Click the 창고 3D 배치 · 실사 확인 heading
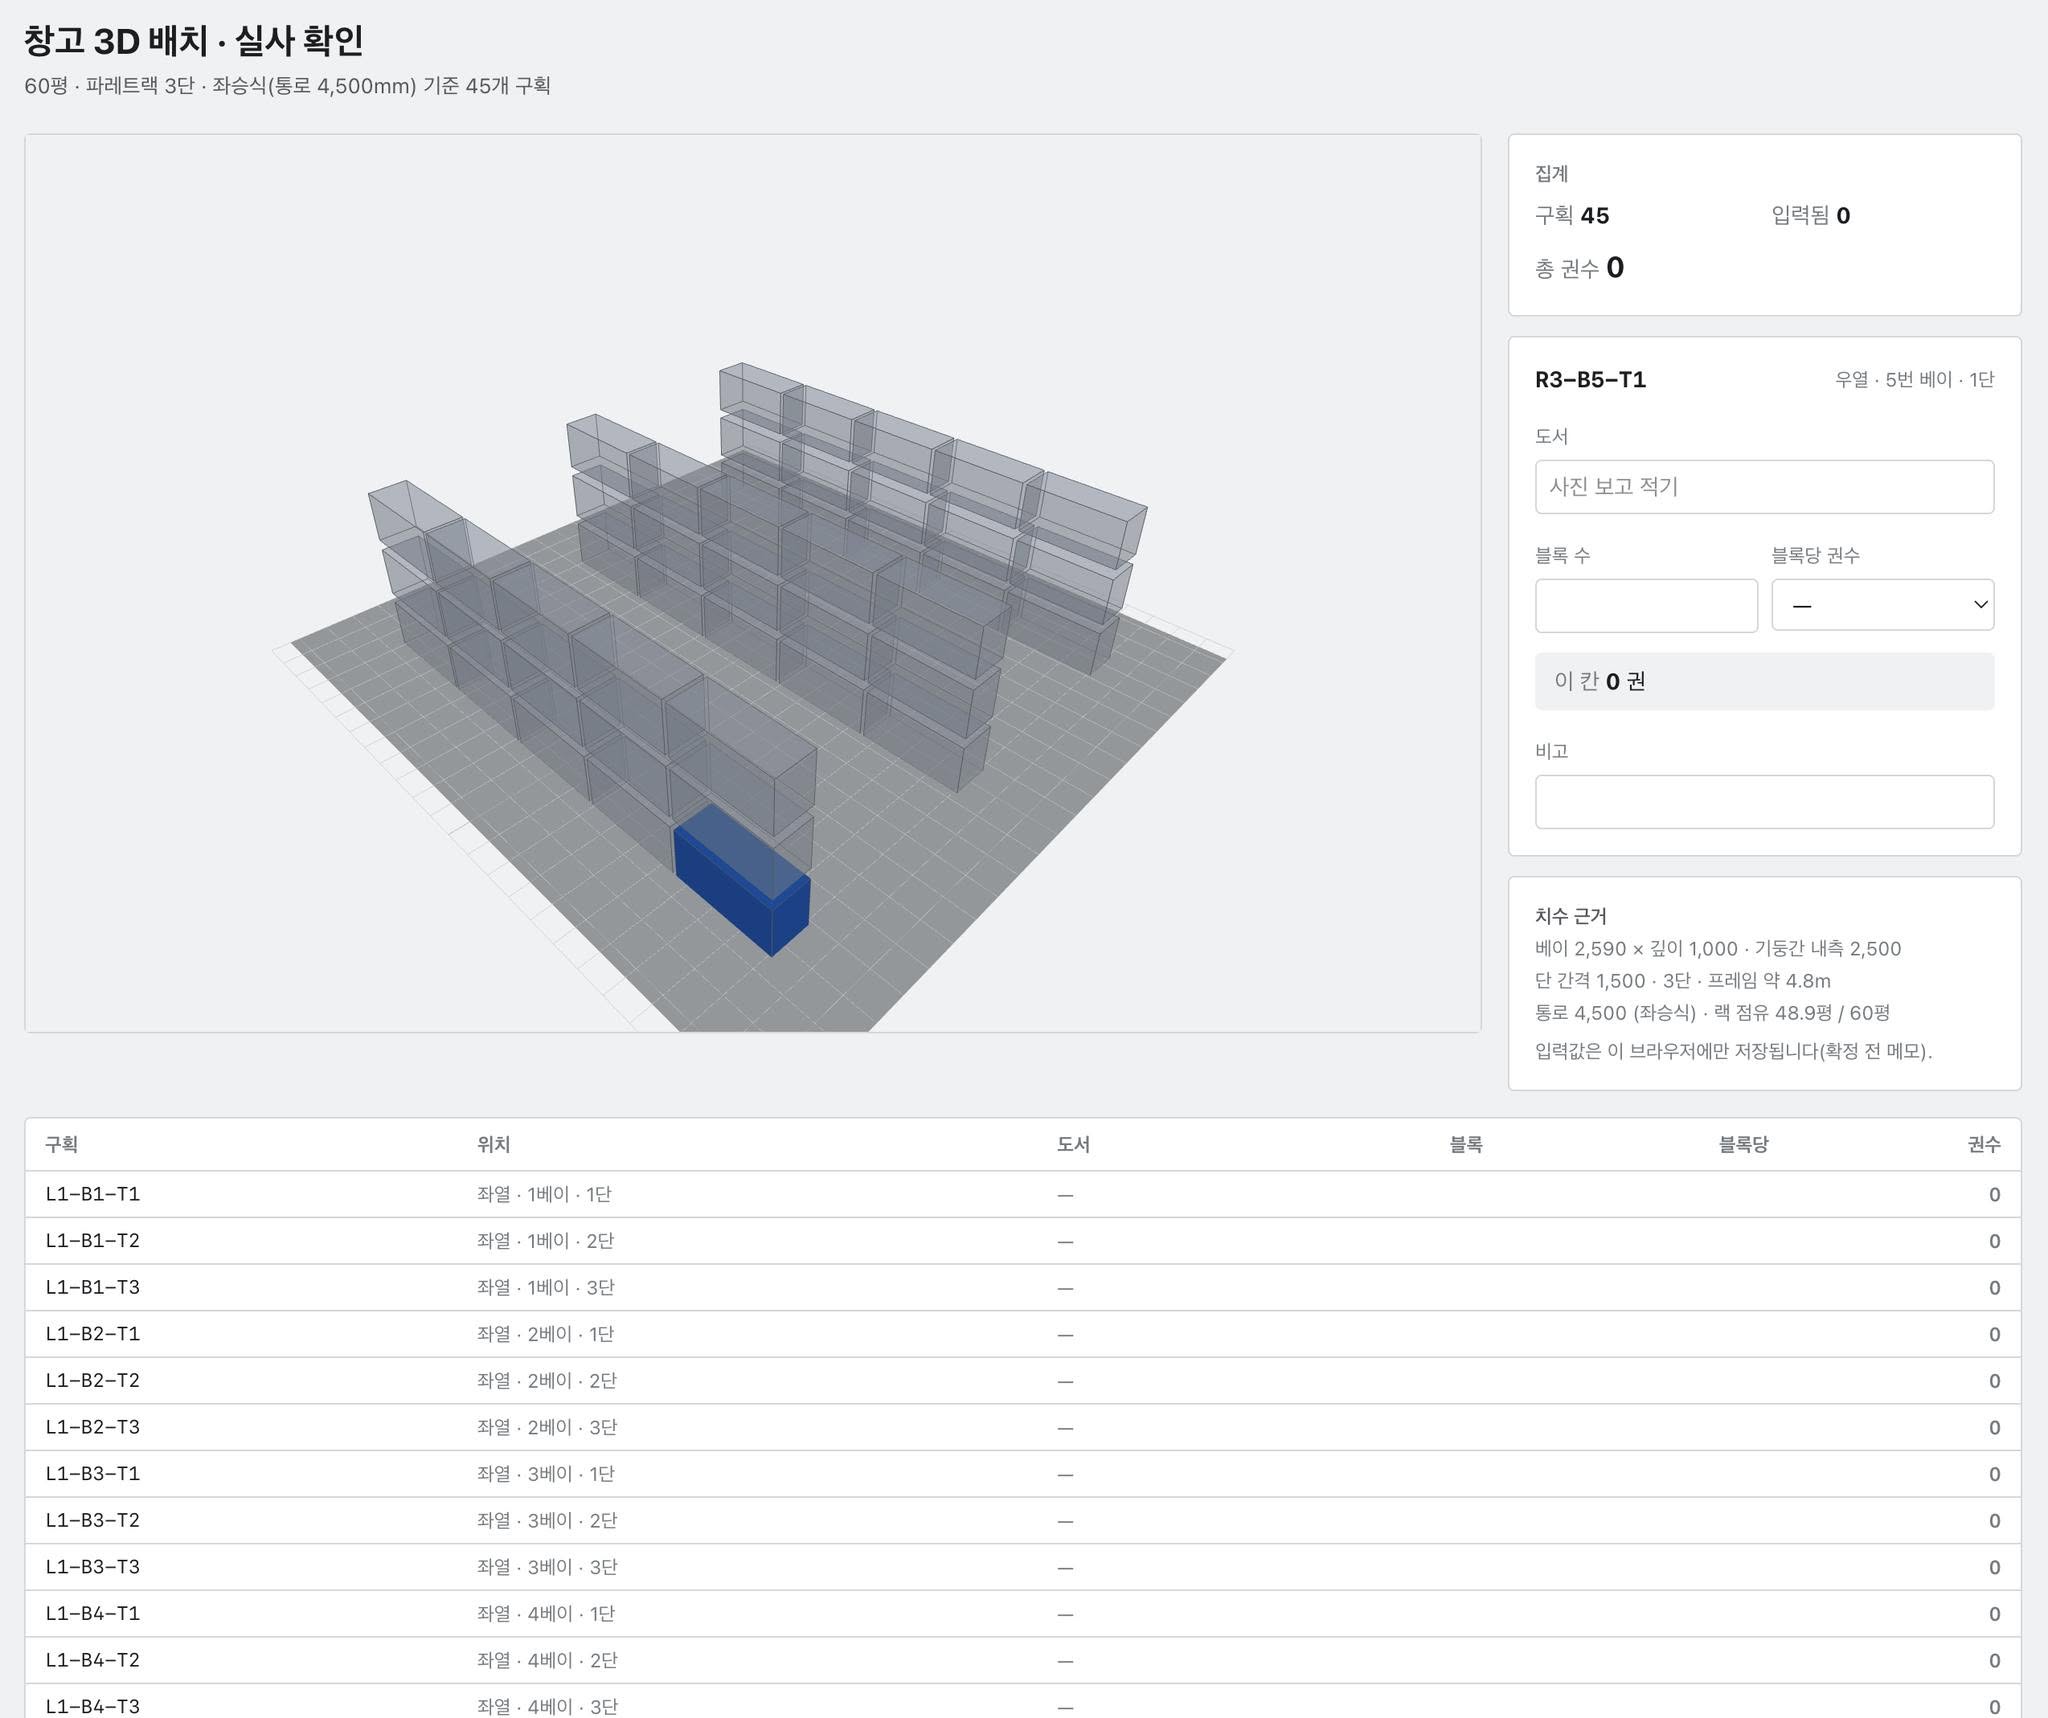Image resolution: width=2048 pixels, height=1718 pixels. click(193, 41)
